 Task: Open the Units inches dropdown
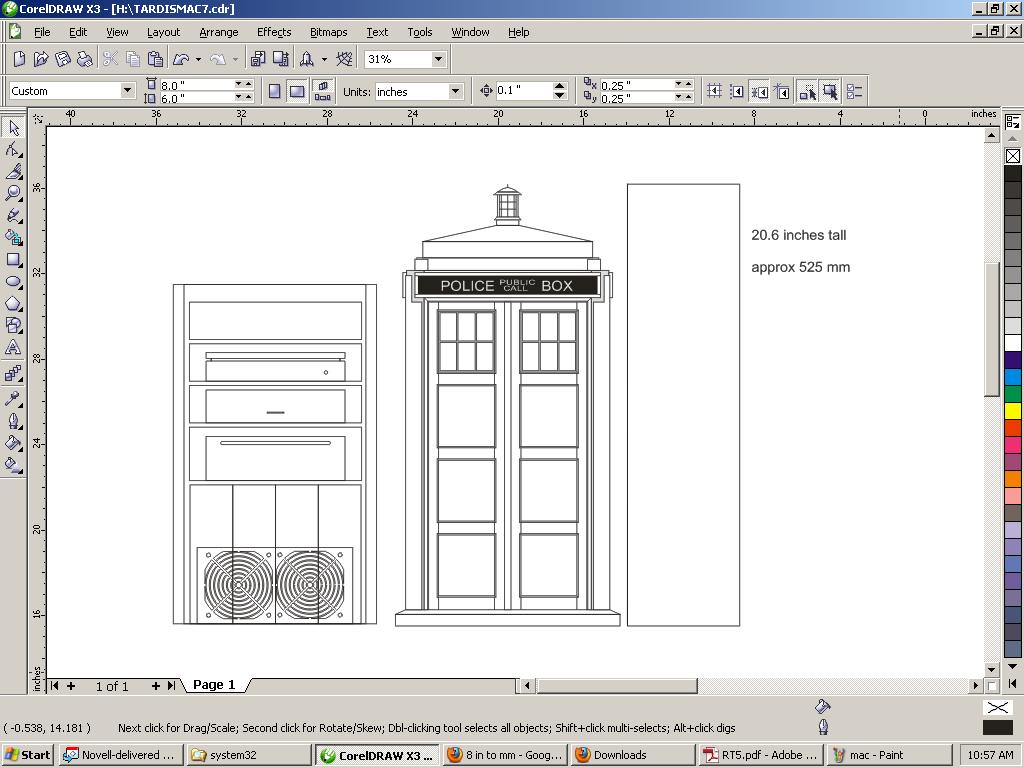pos(456,91)
